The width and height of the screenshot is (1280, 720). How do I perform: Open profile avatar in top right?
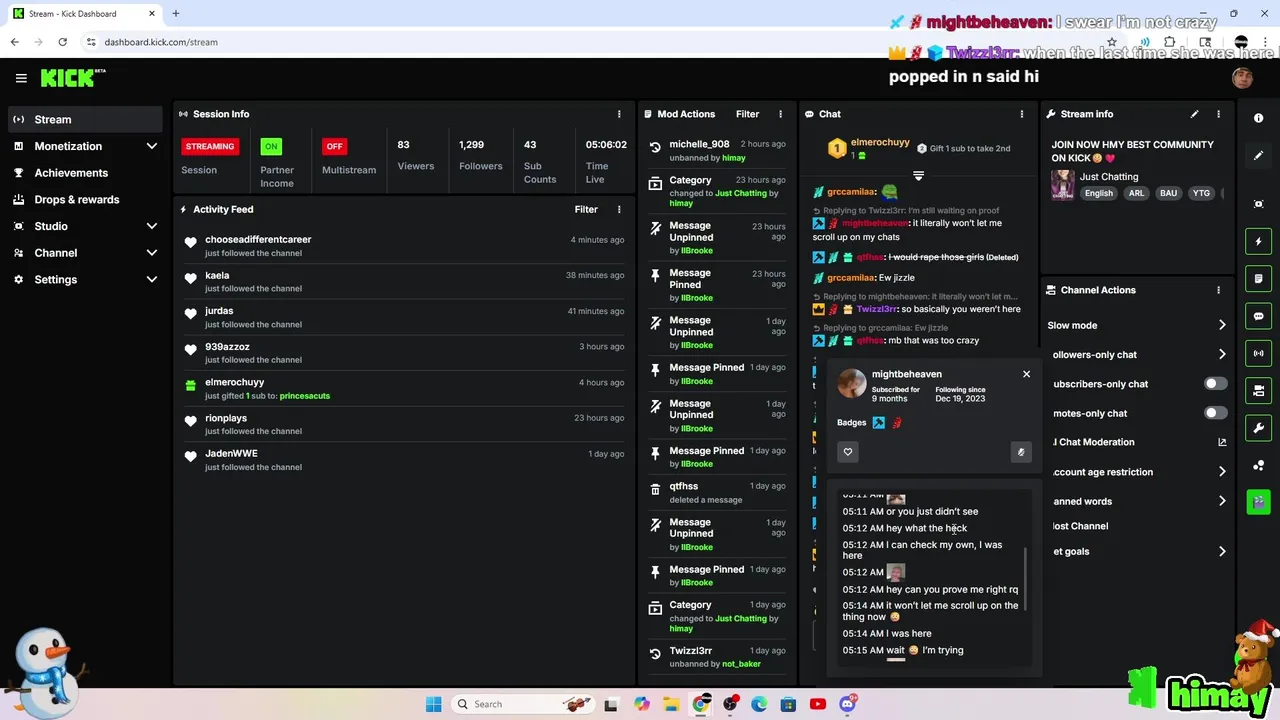(1242, 78)
